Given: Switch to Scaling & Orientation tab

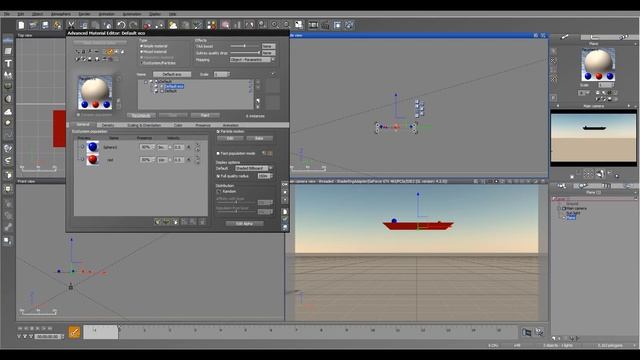Looking at the screenshot, I should 144,125.
